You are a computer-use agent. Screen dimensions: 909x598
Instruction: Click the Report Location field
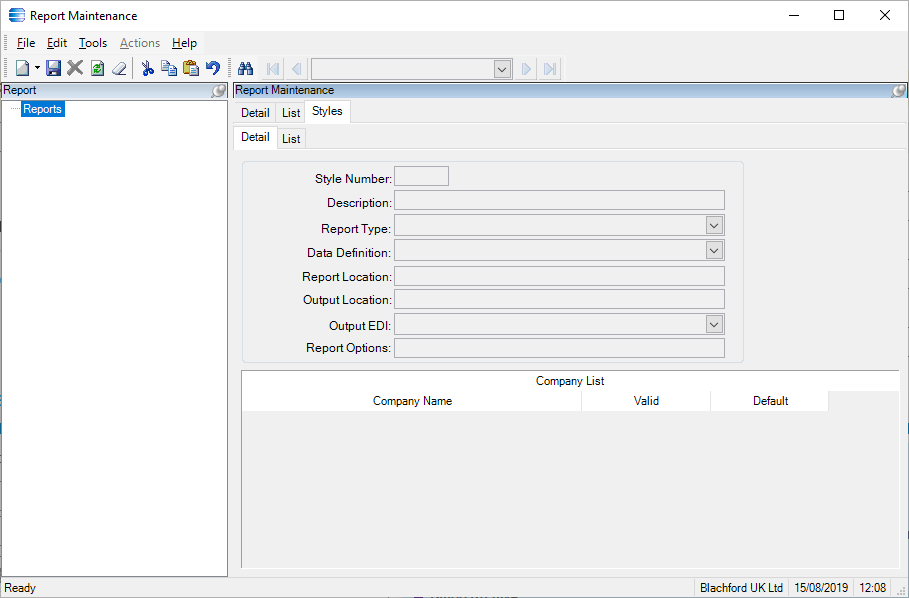(x=559, y=276)
